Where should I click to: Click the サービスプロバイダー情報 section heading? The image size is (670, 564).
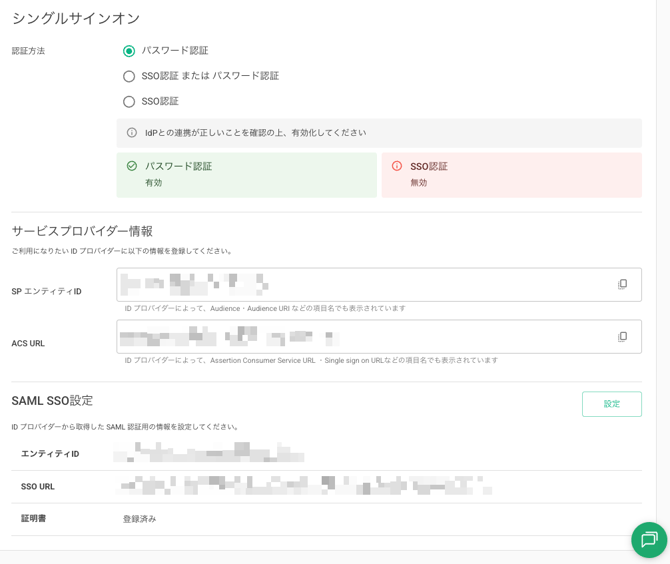click(x=82, y=231)
